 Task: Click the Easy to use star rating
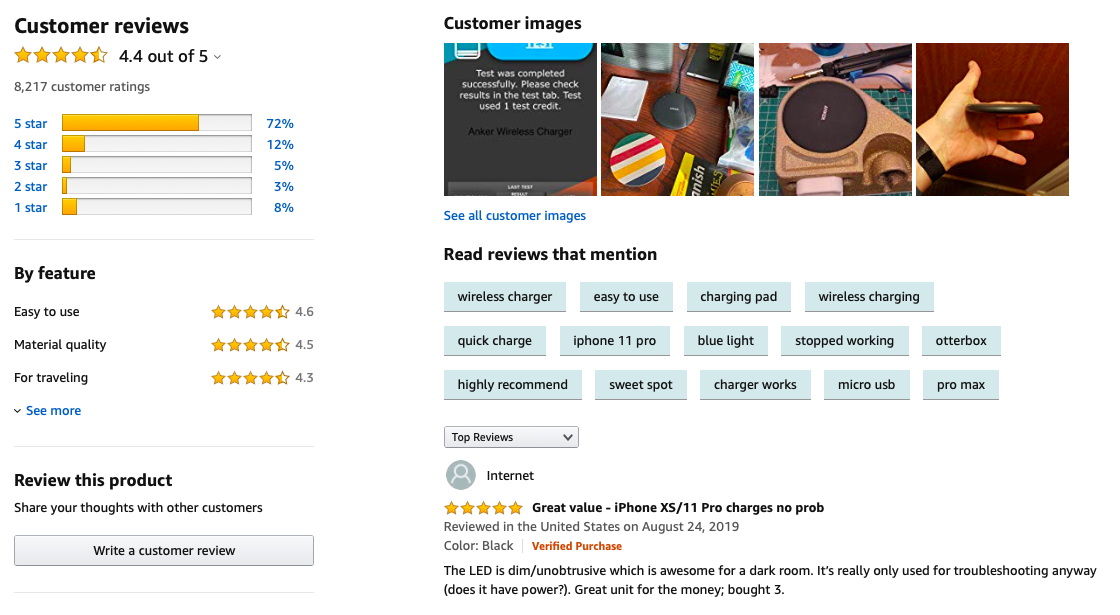250,312
